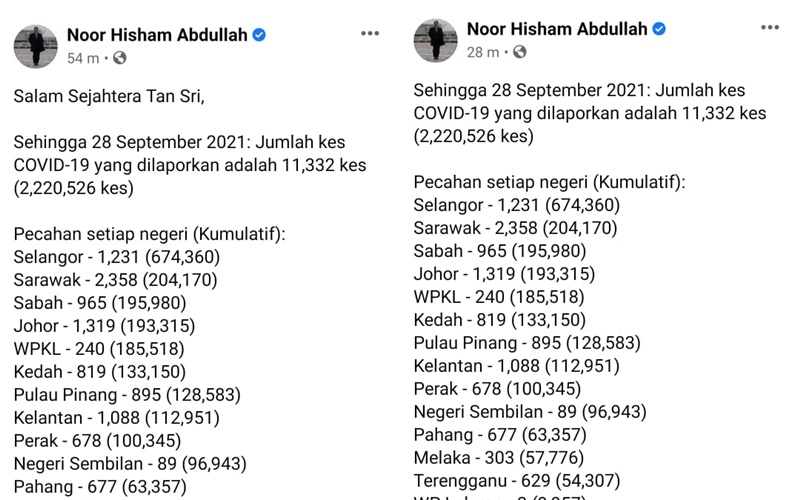Click the public globe icon beside 54 m
Screen dimensions: 800x500
click(120, 58)
